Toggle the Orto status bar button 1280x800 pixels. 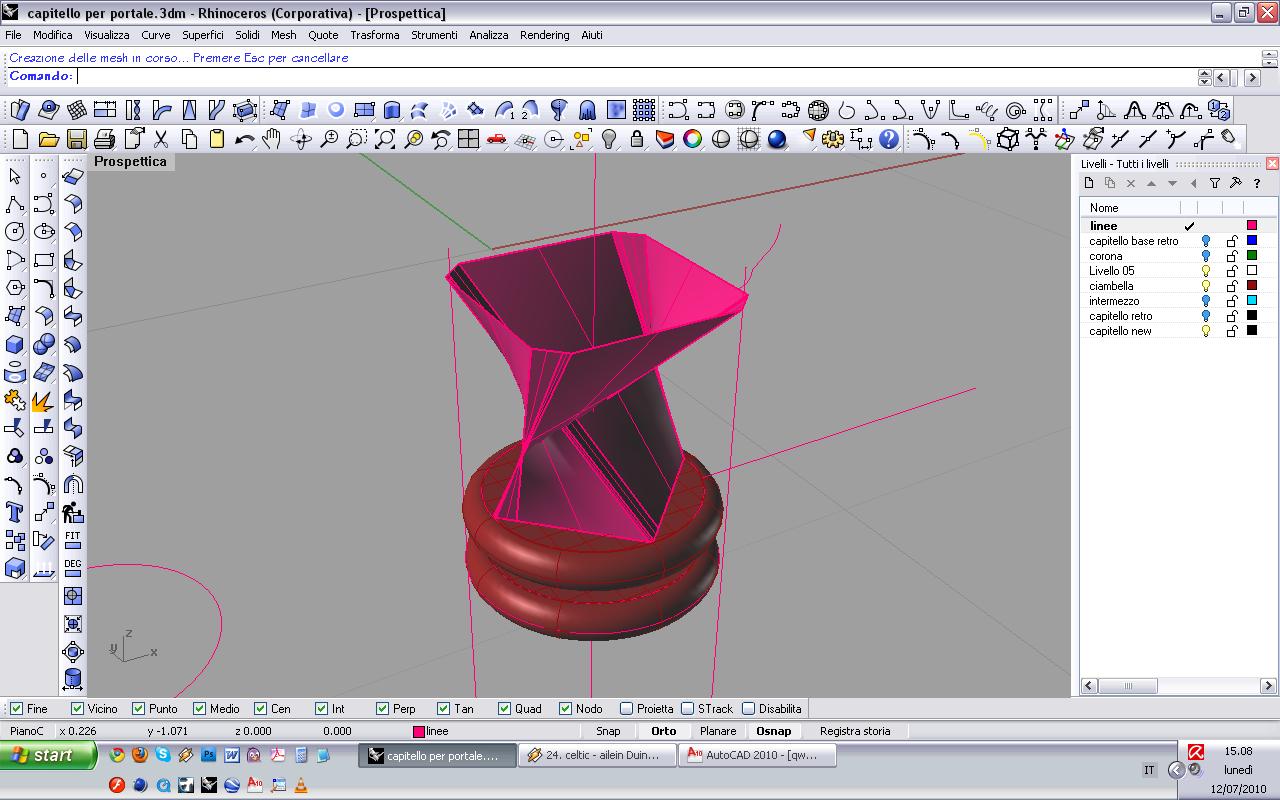click(x=664, y=731)
